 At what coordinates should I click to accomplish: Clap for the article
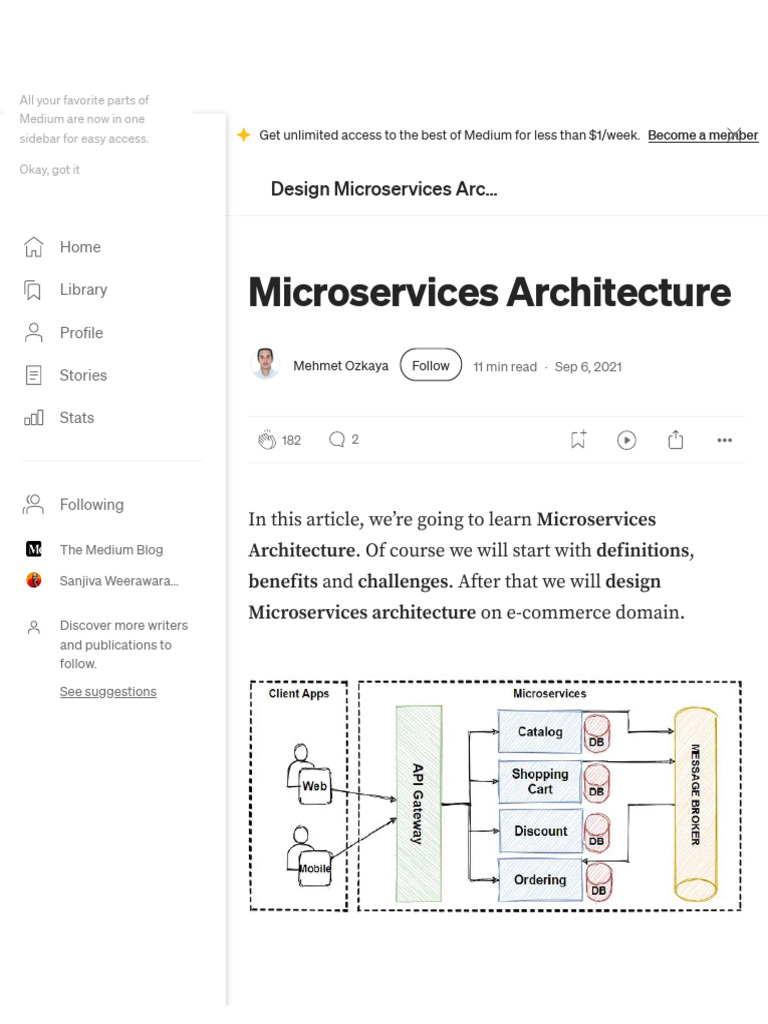266,440
